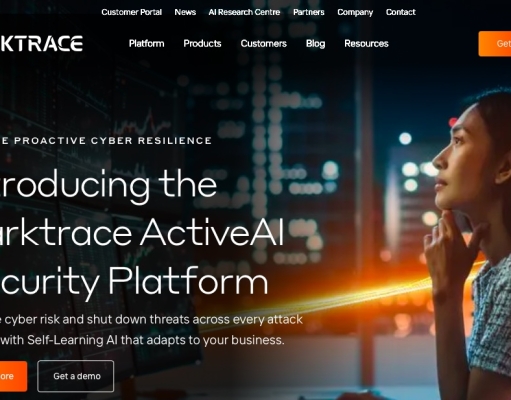The height and width of the screenshot is (400, 511).
Task: Open the Company menu
Action: point(355,12)
